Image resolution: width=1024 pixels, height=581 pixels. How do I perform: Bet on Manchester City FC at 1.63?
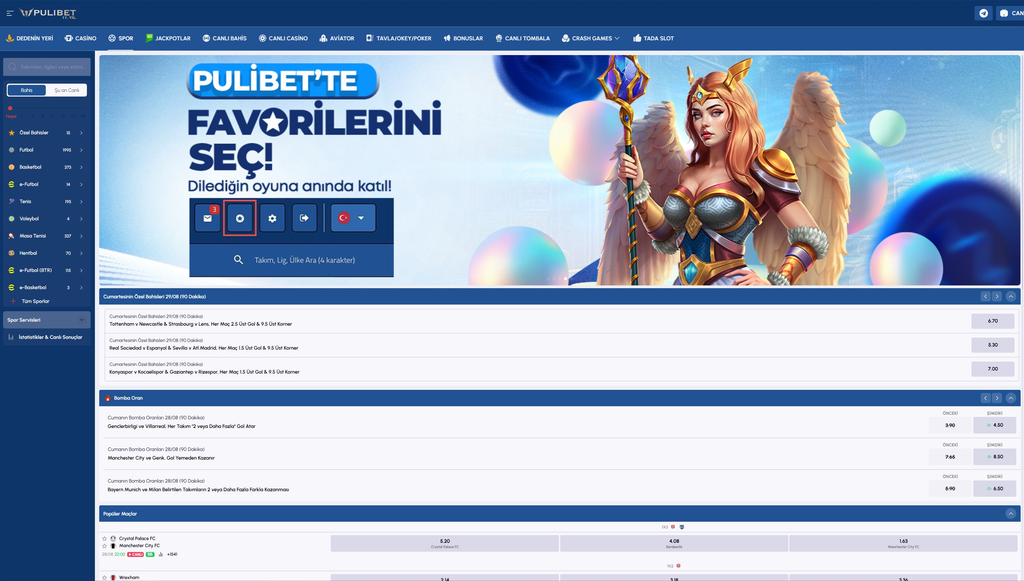[903, 543]
